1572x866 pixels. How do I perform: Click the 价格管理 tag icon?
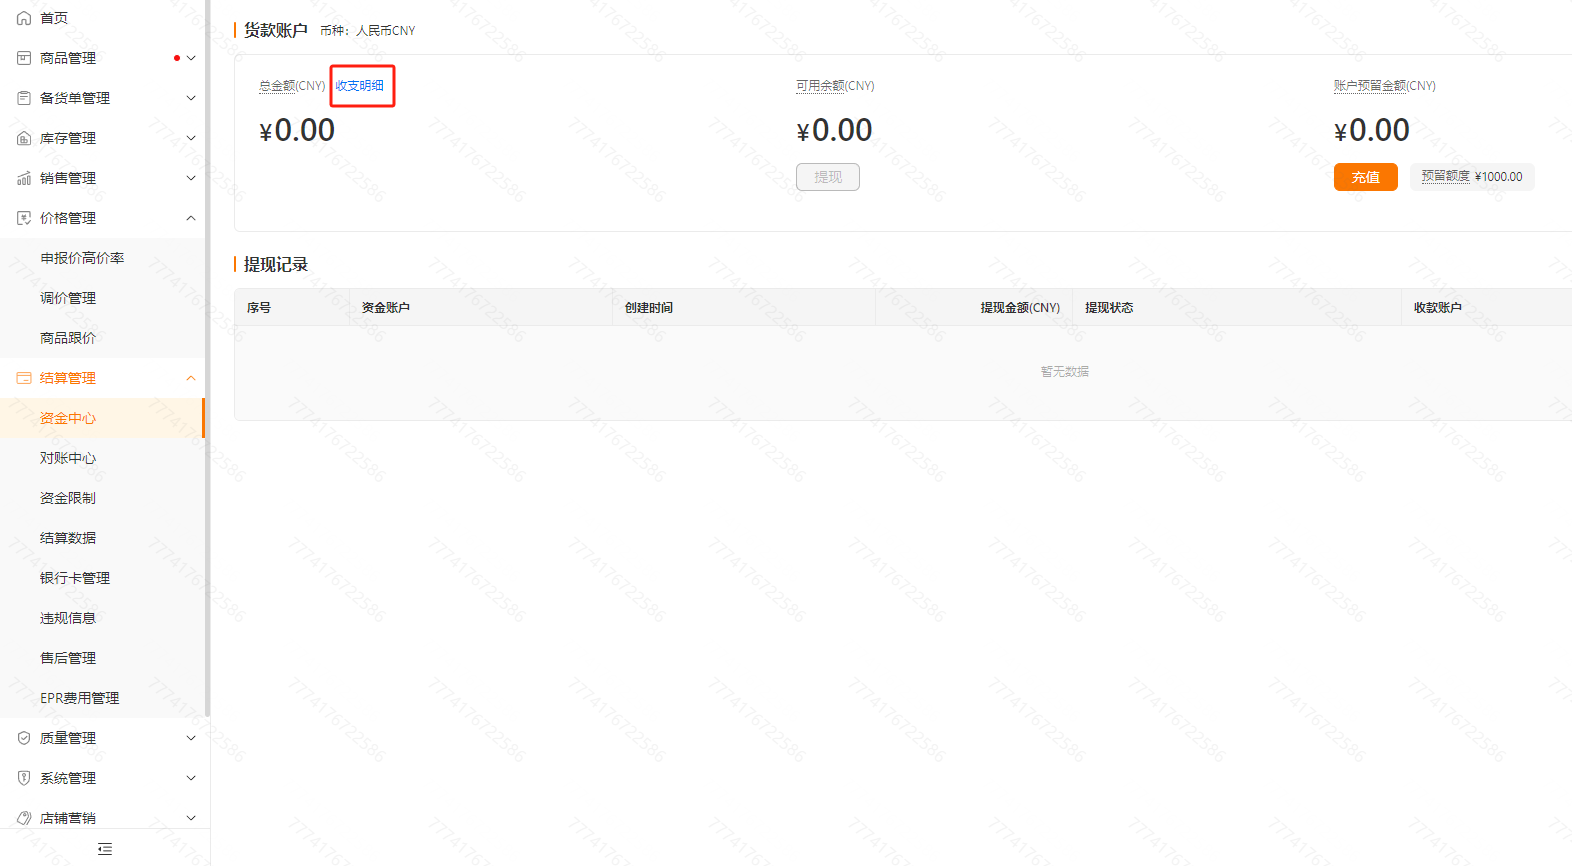pos(24,218)
